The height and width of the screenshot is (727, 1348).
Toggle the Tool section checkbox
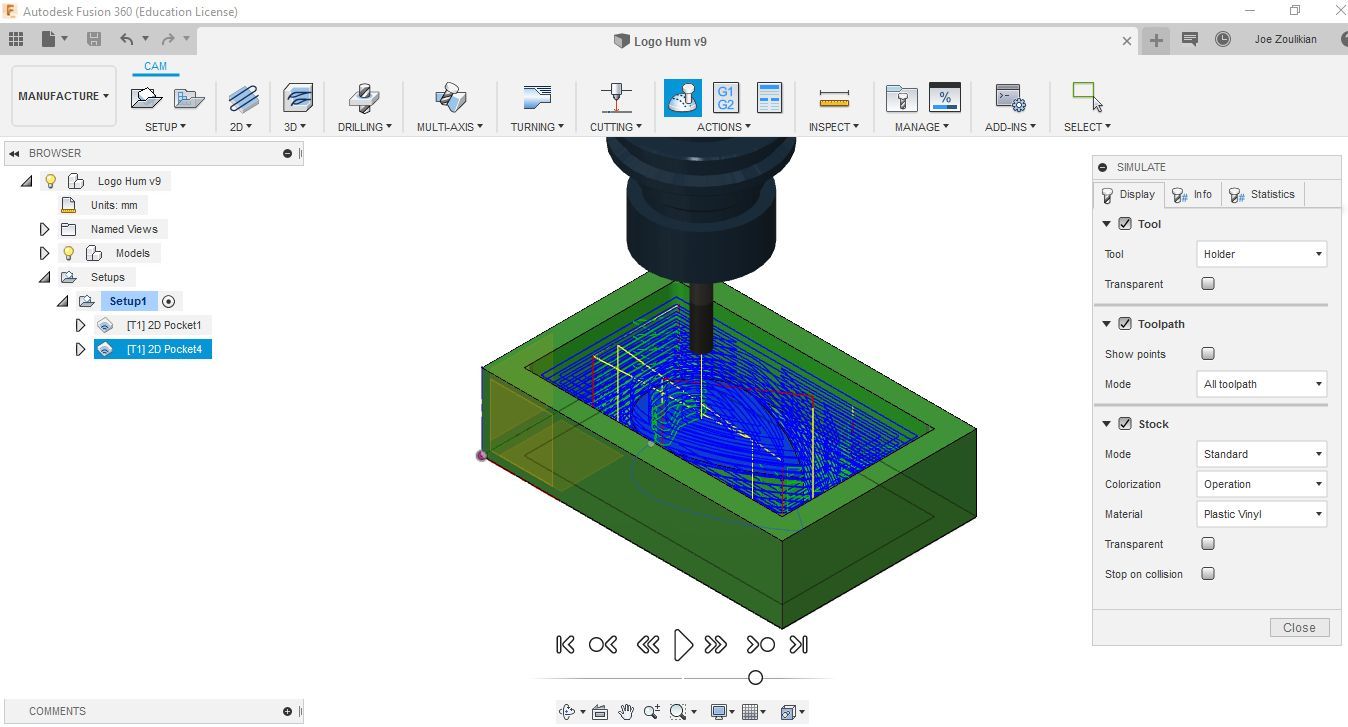1125,224
